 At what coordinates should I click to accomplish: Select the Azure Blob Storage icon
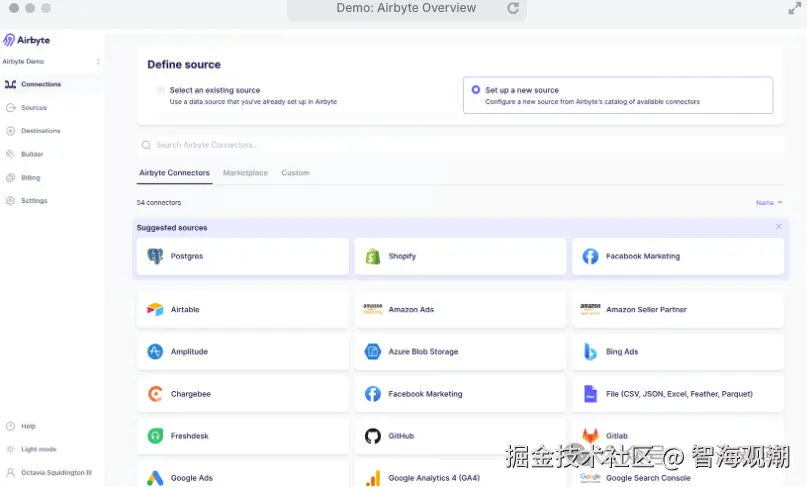coord(373,352)
